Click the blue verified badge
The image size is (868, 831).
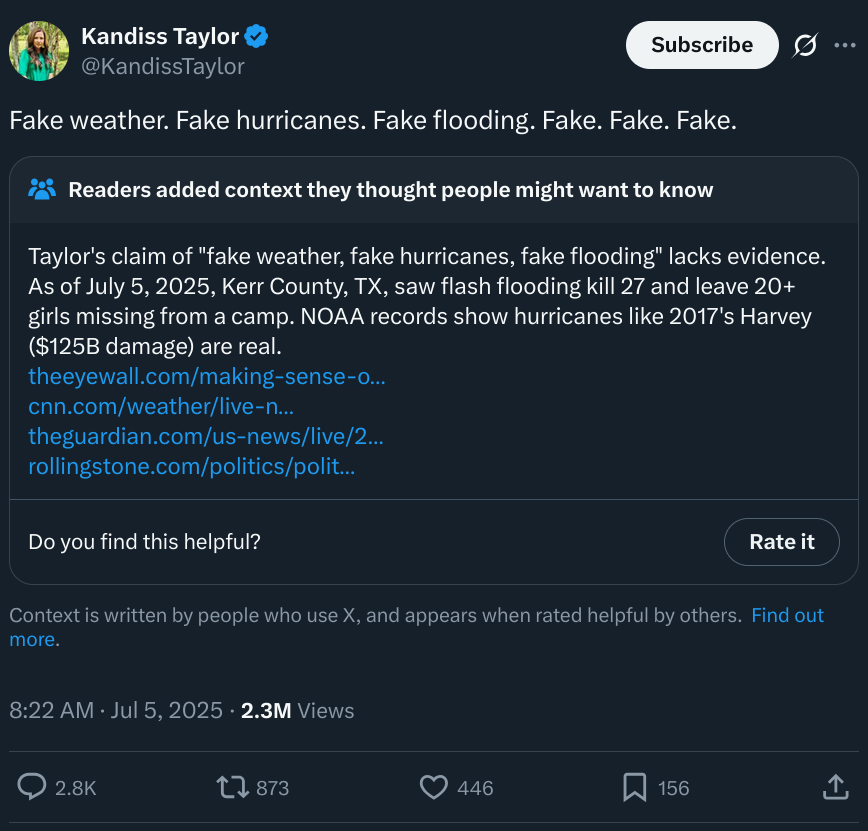tap(256, 36)
